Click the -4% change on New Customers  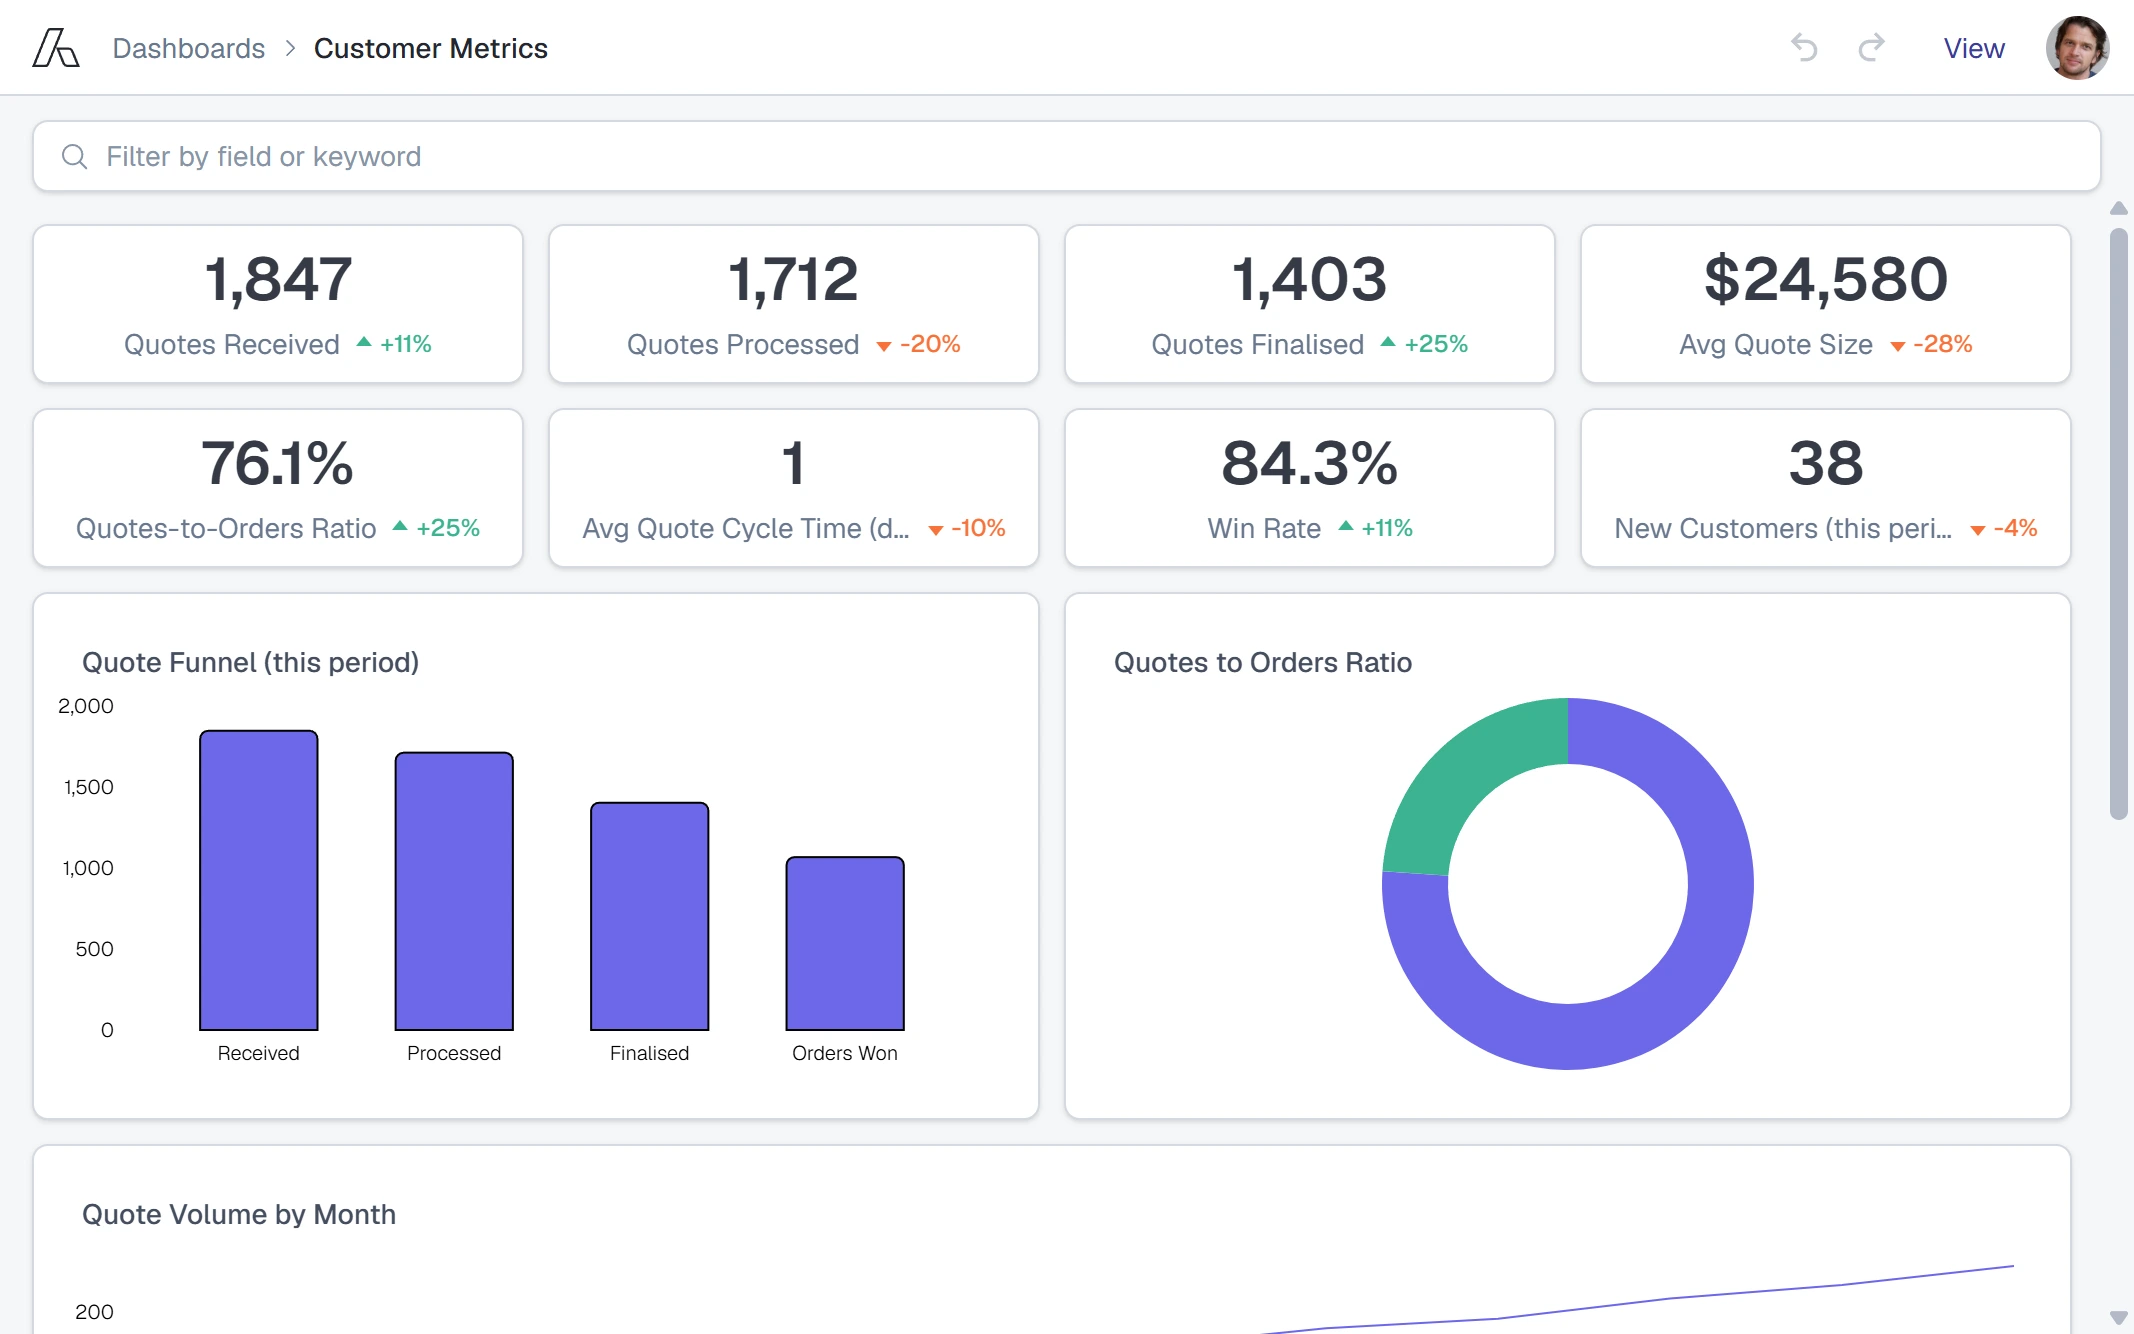pyautogui.click(x=2016, y=528)
